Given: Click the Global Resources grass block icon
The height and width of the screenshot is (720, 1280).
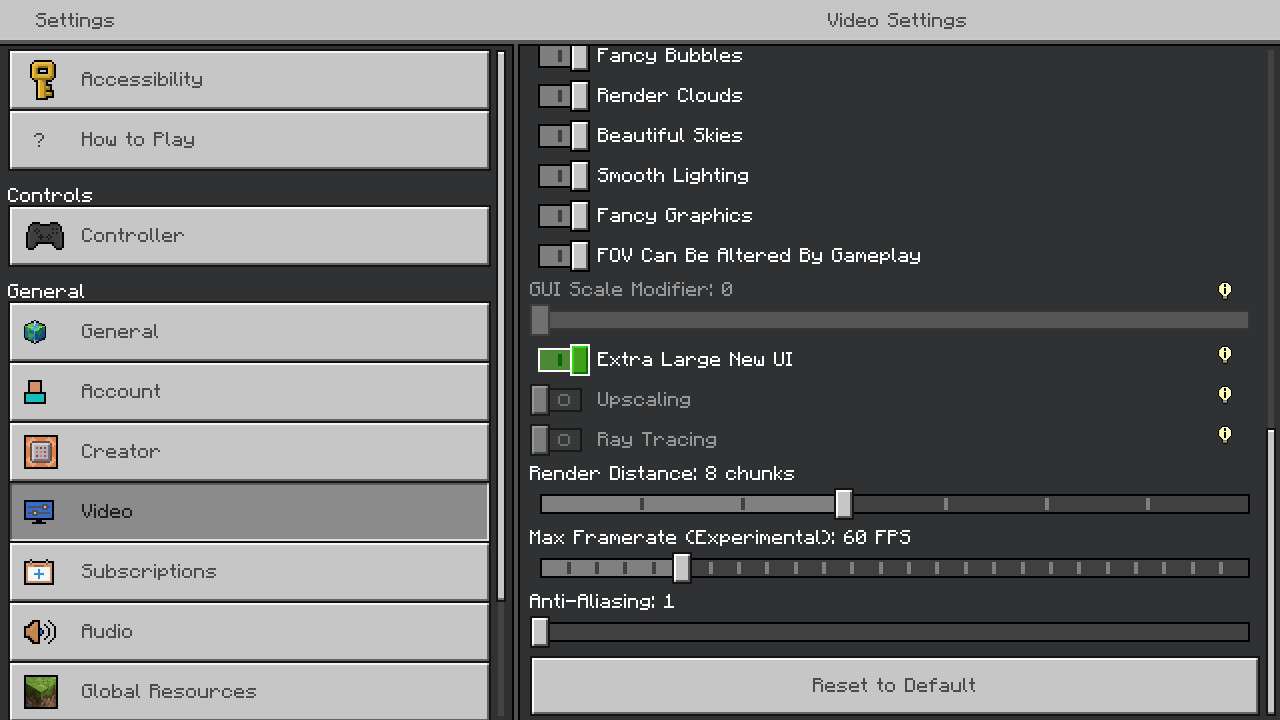Looking at the screenshot, I should coord(41,691).
